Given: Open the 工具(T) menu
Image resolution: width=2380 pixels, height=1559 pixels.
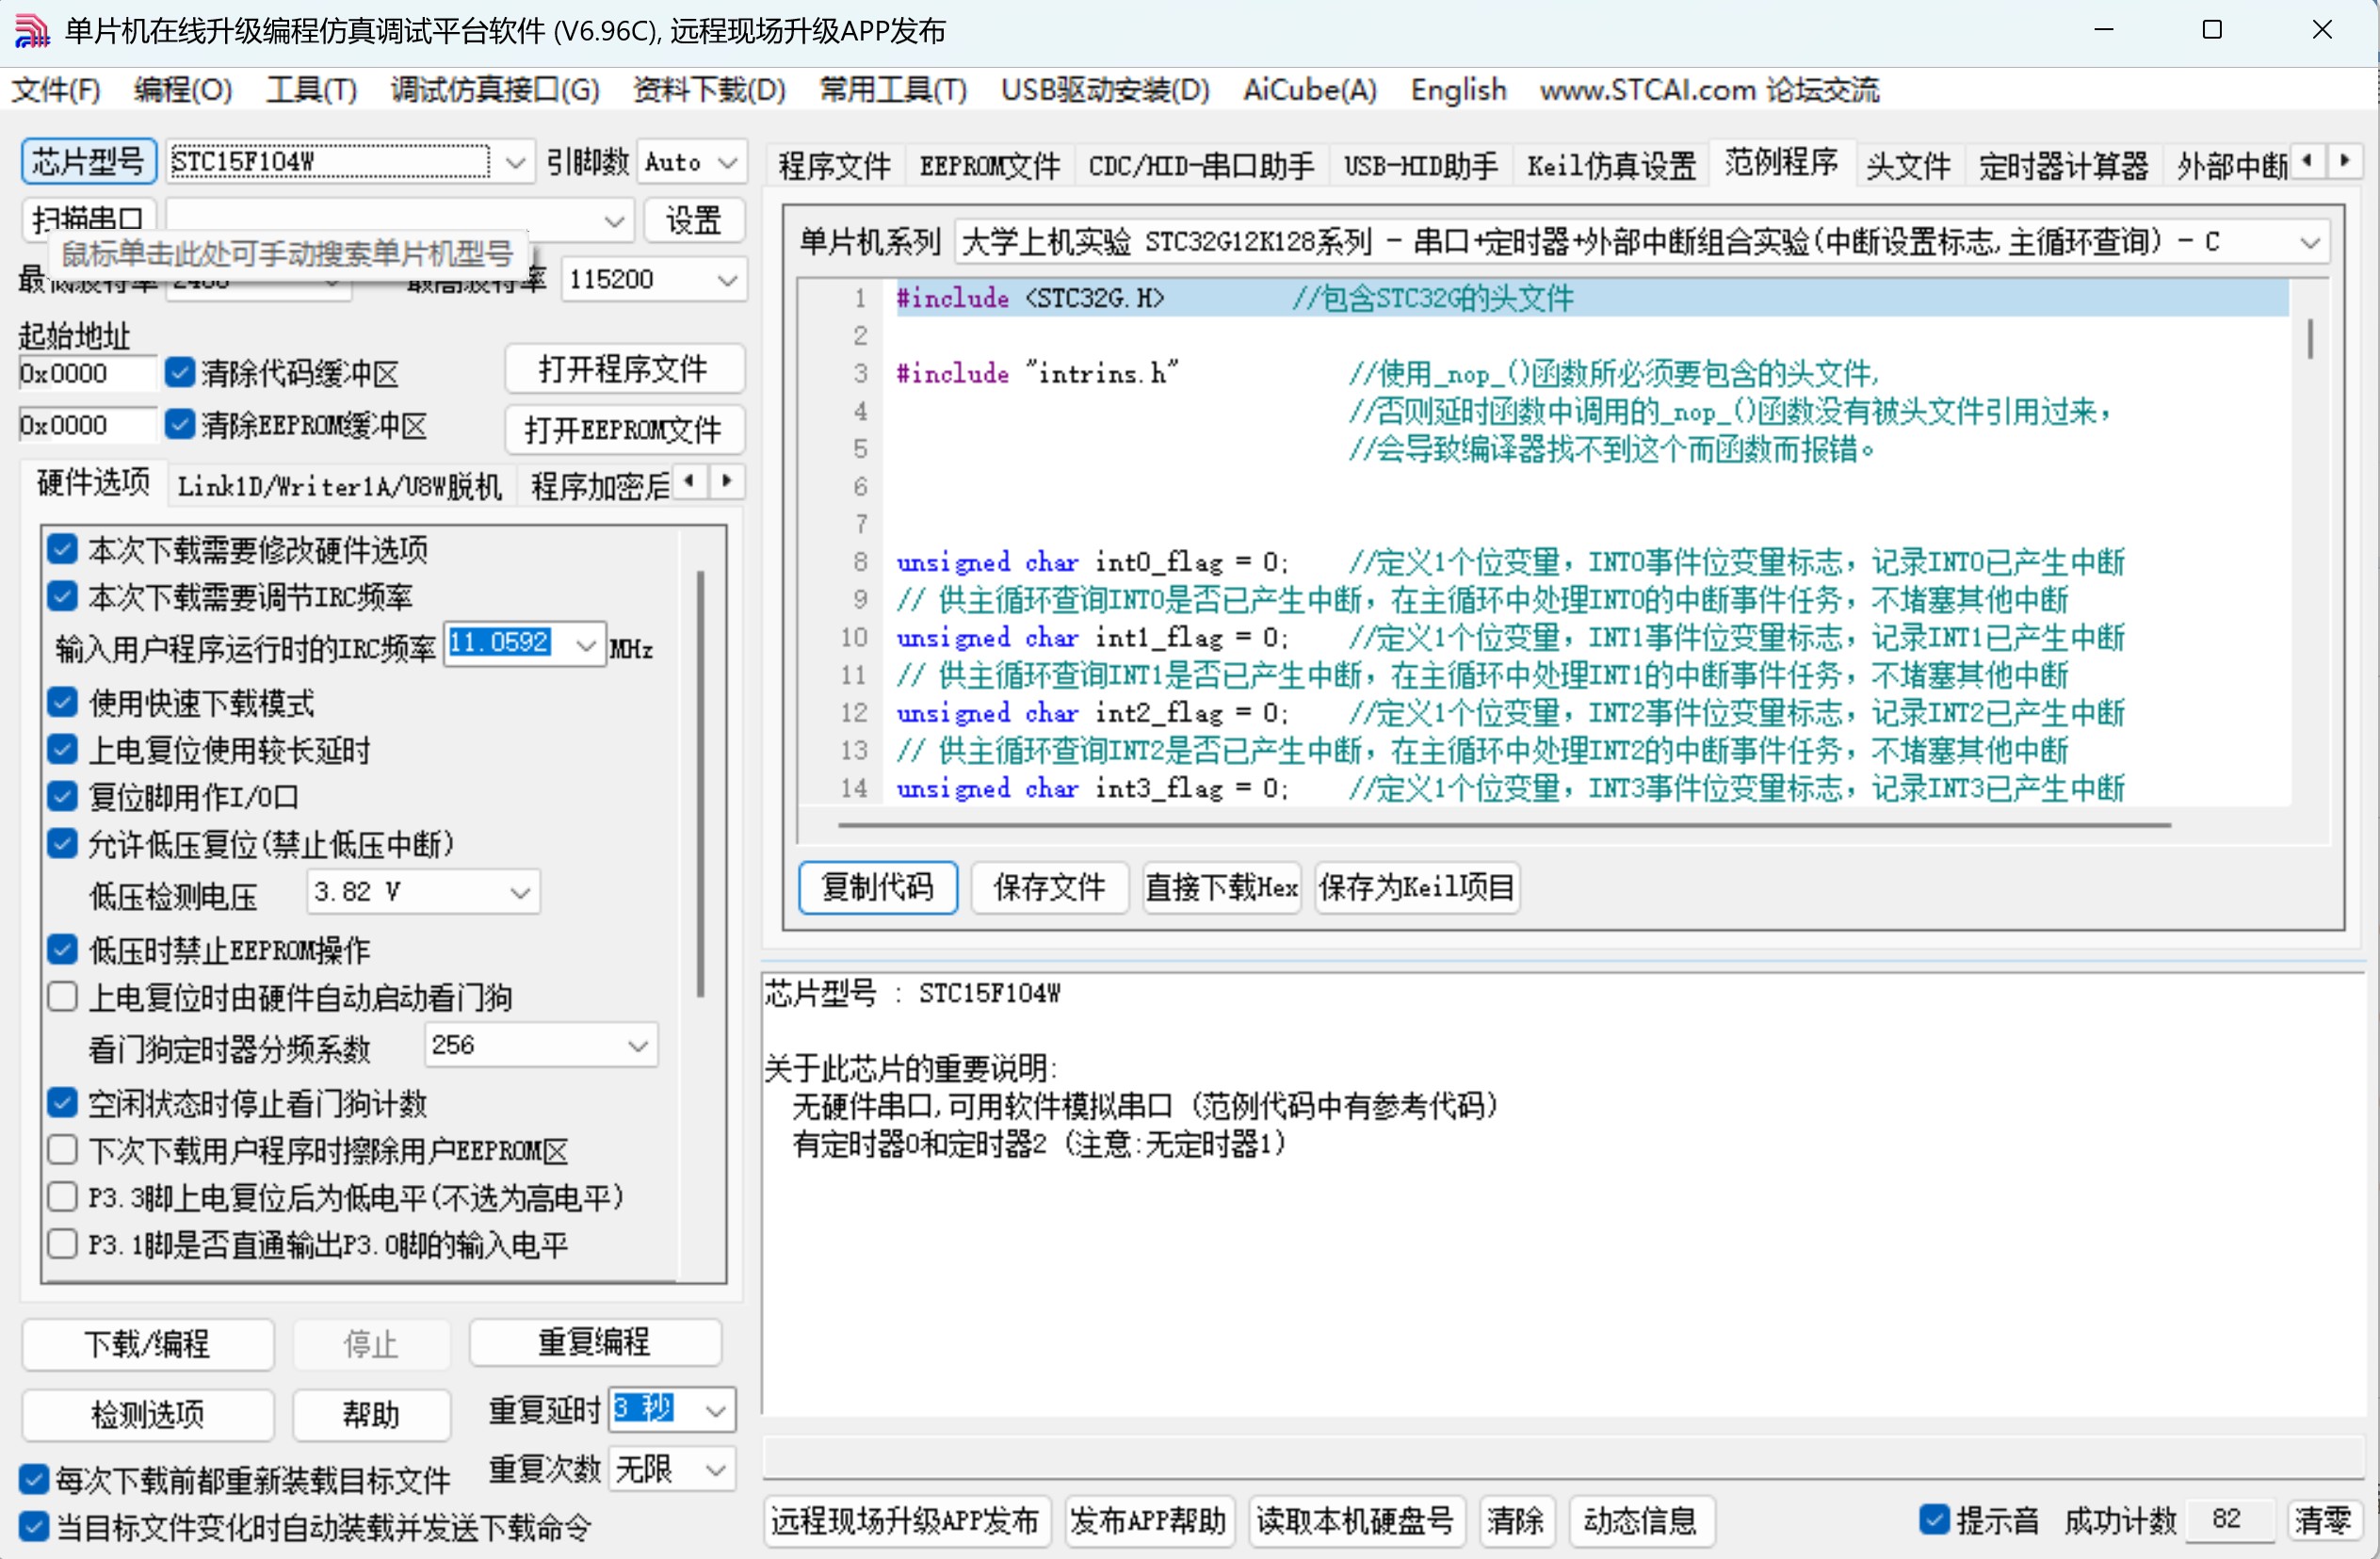Looking at the screenshot, I should [311, 90].
